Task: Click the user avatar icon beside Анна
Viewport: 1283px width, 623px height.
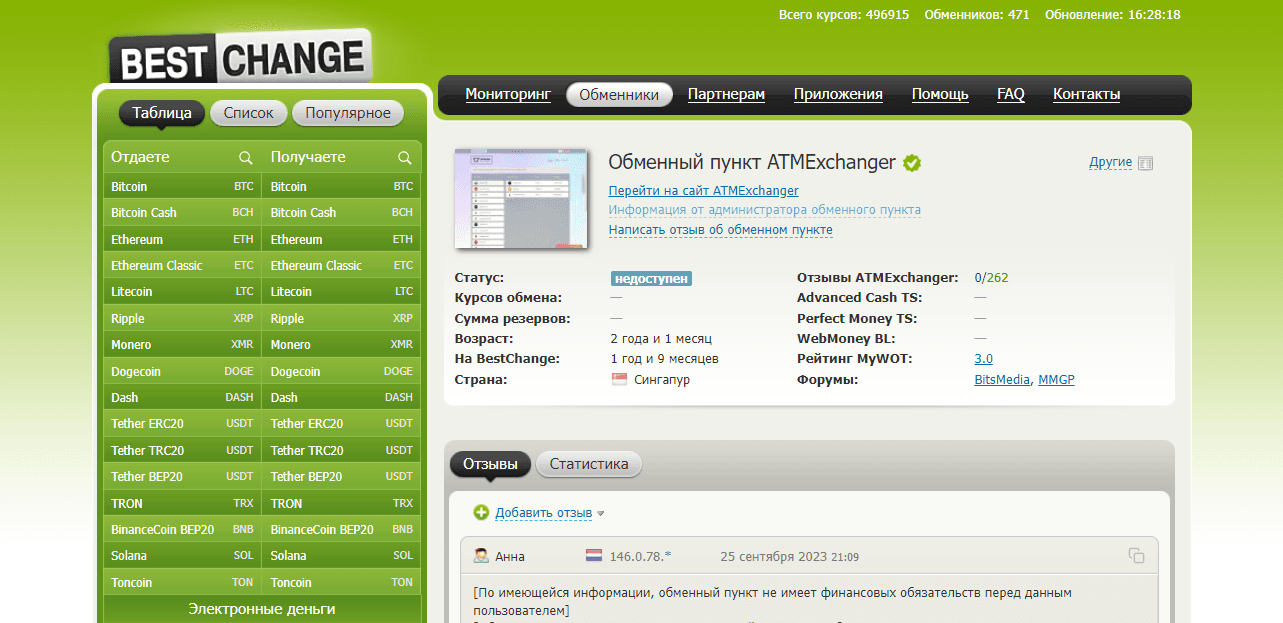Action: tap(481, 556)
